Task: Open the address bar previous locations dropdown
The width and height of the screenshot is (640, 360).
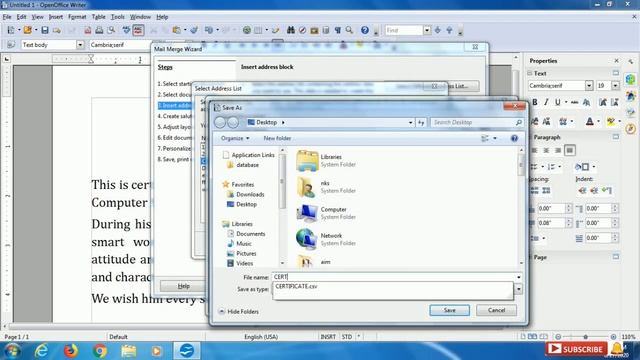Action: pyautogui.click(x=410, y=122)
